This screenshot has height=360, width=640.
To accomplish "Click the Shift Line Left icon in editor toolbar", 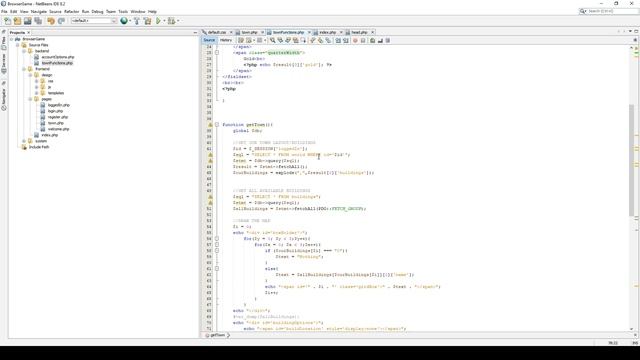I will (338, 40).
